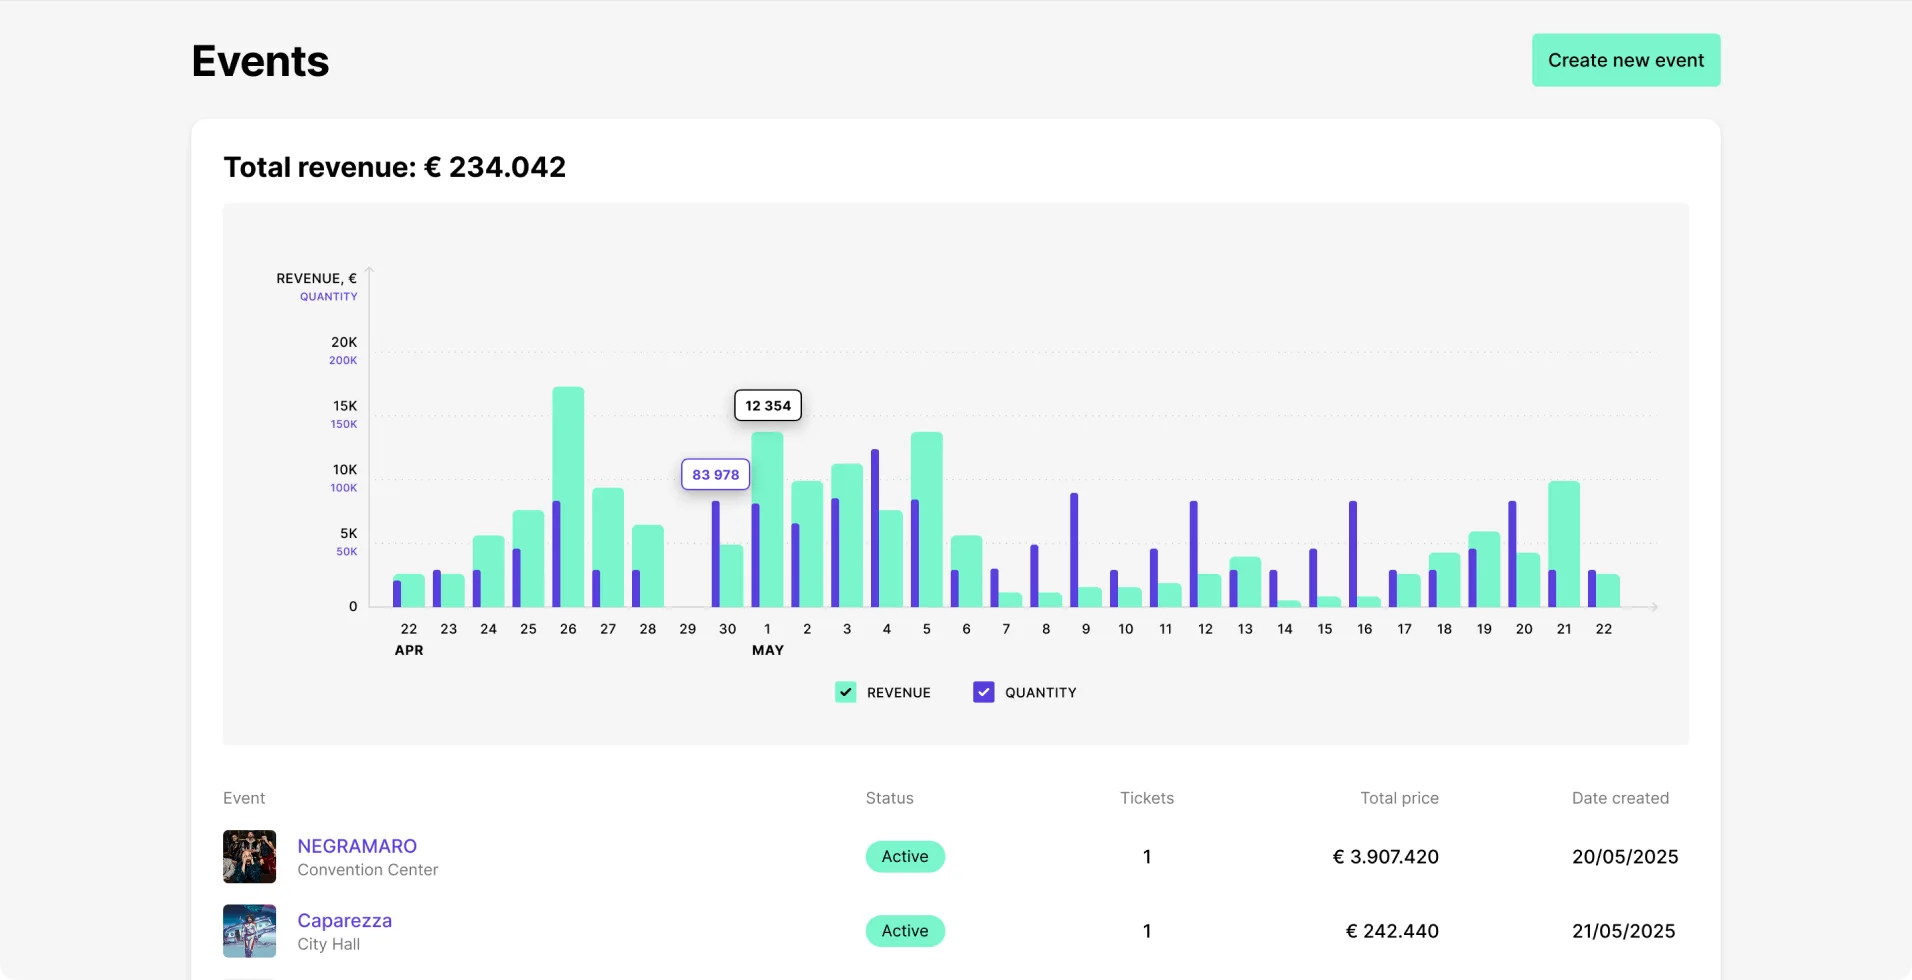Click the Active status badge for Caparezza
Screen dimensions: 1912x980
click(x=905, y=931)
